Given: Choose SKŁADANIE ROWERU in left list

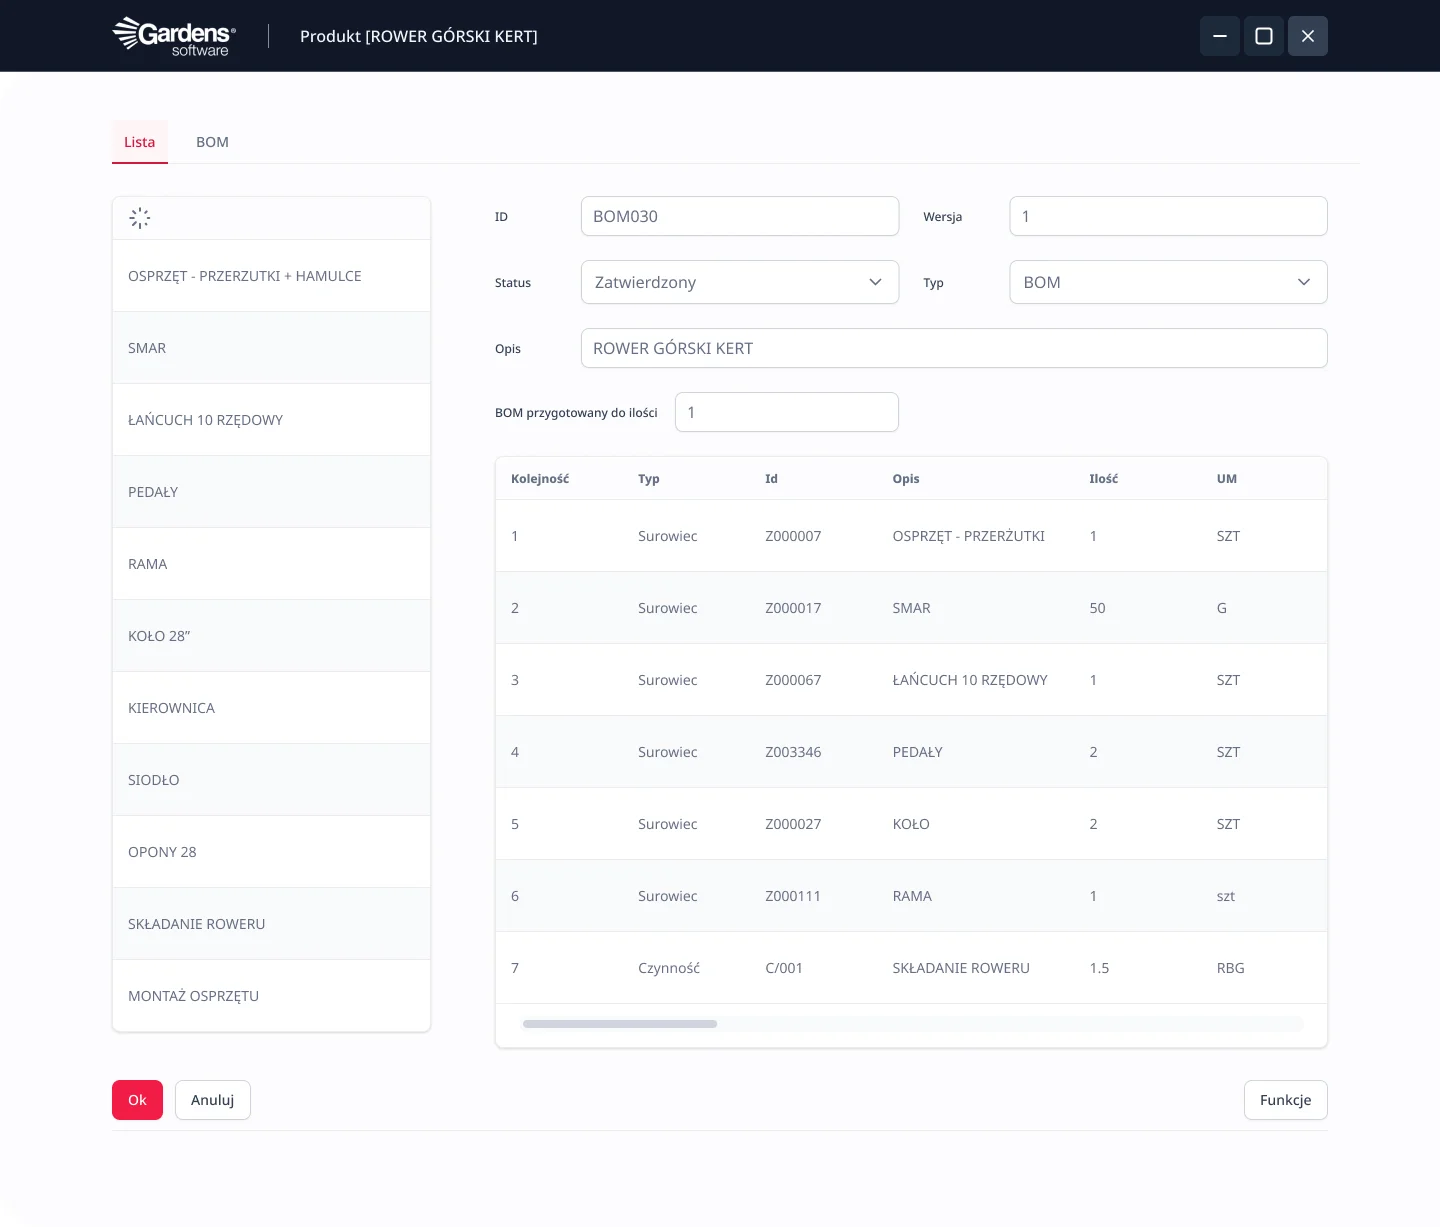Looking at the screenshot, I should tap(197, 924).
